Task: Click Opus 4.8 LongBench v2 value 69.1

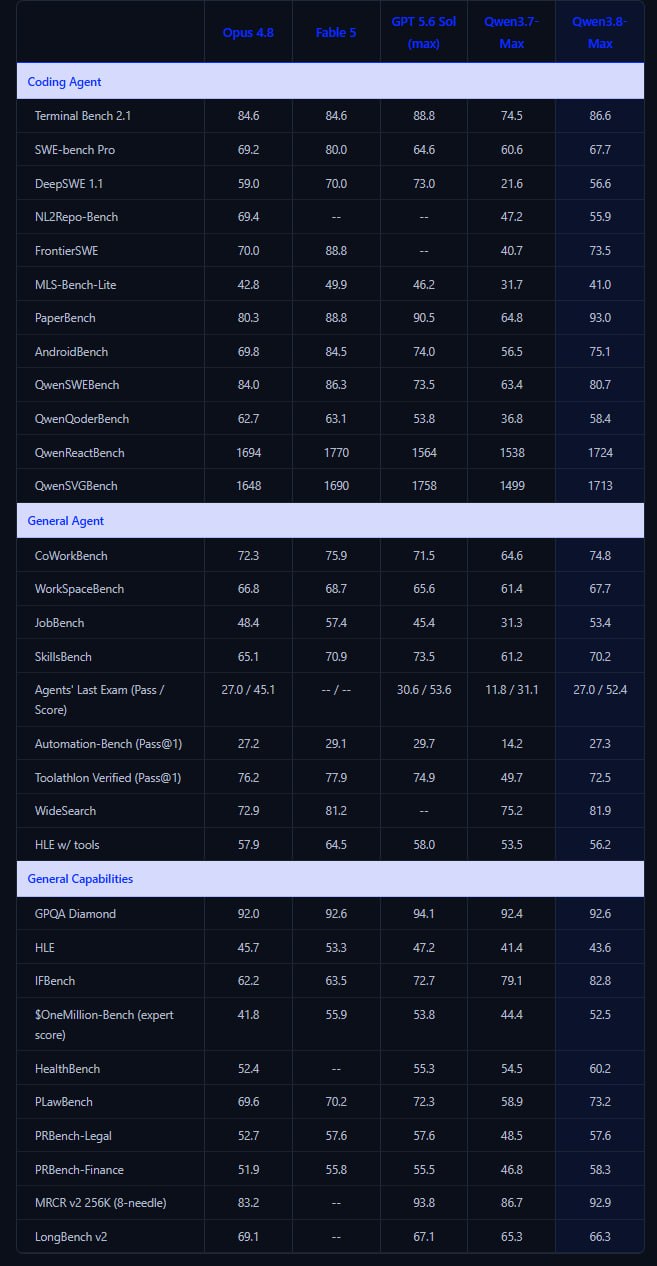Action: pos(248,1237)
